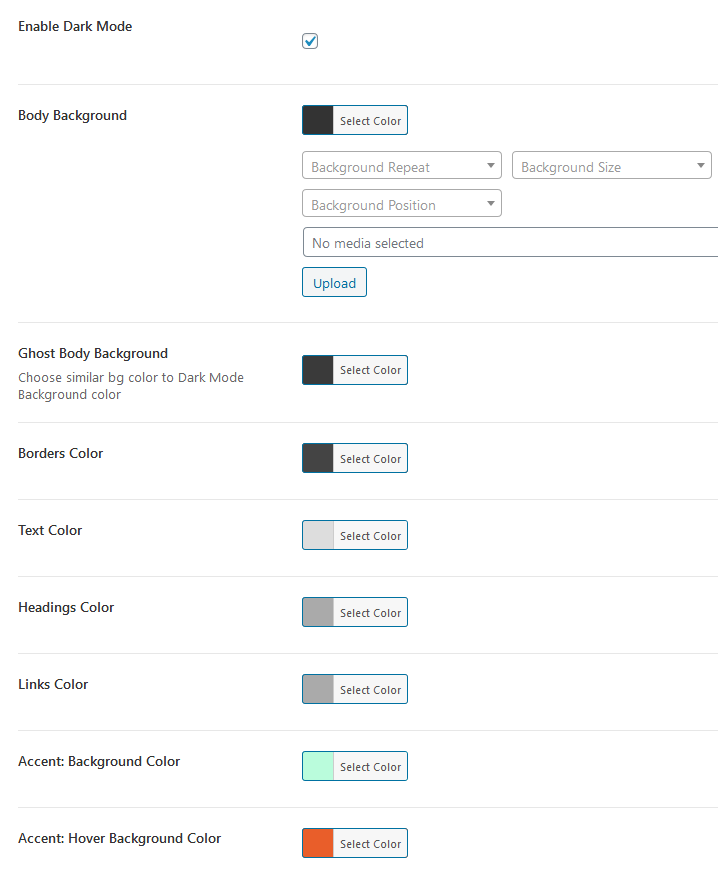Click the Borders Color swatch
Screen dimensions: 718x877
319,459
